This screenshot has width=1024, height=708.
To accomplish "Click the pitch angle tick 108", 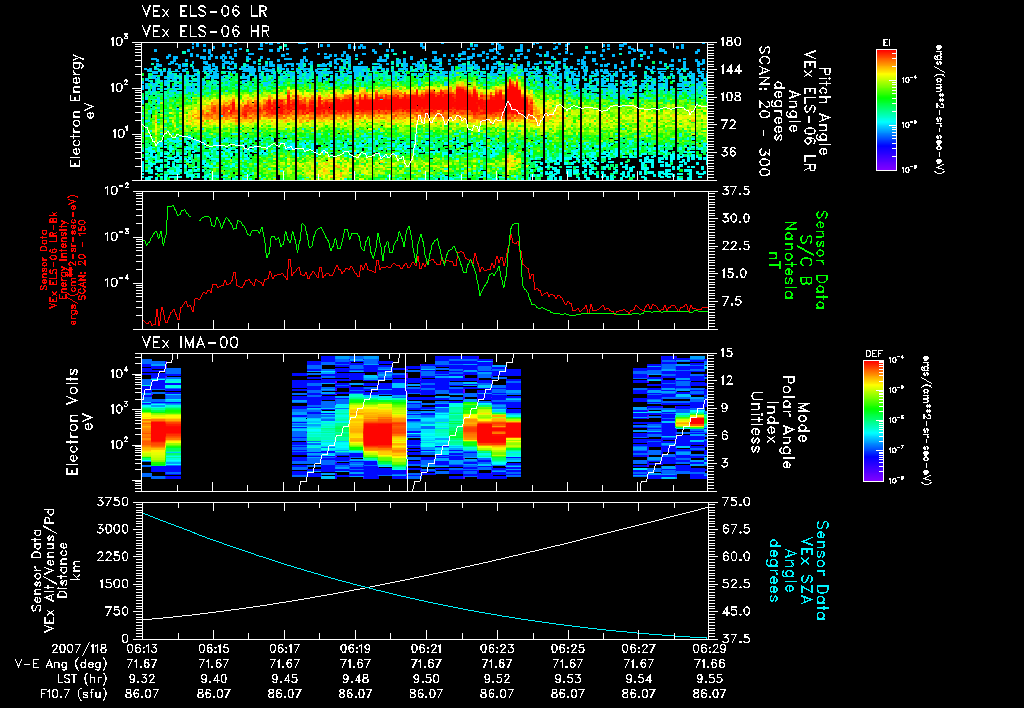I will coord(730,97).
